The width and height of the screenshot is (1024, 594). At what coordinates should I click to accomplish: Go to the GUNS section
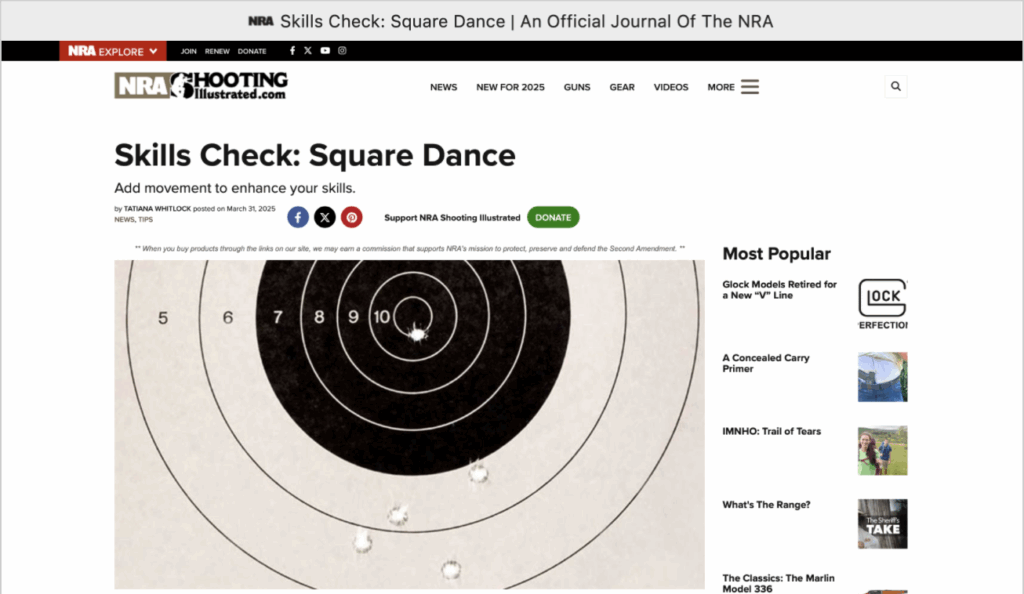pyautogui.click(x=577, y=87)
